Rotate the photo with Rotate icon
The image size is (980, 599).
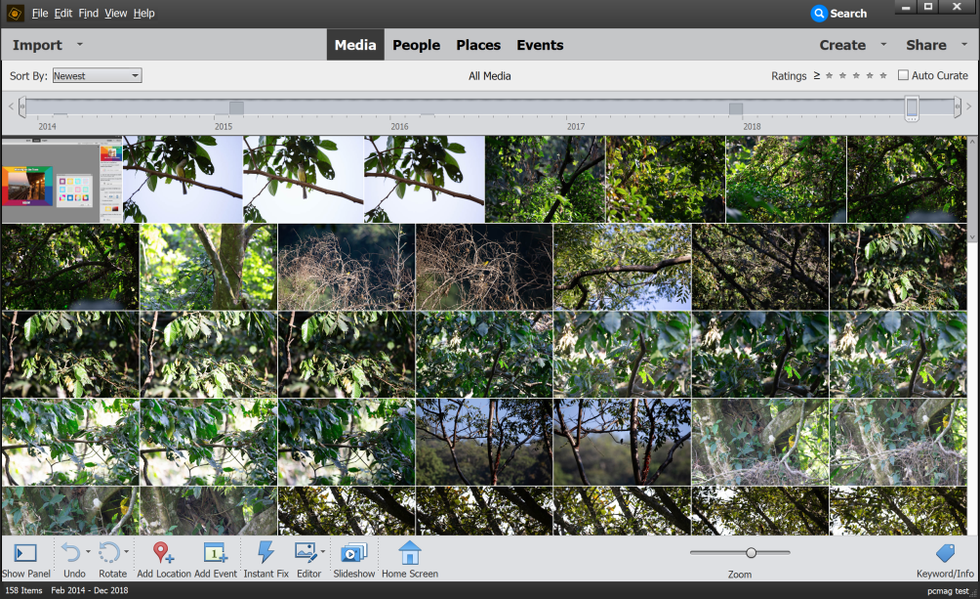pos(109,552)
